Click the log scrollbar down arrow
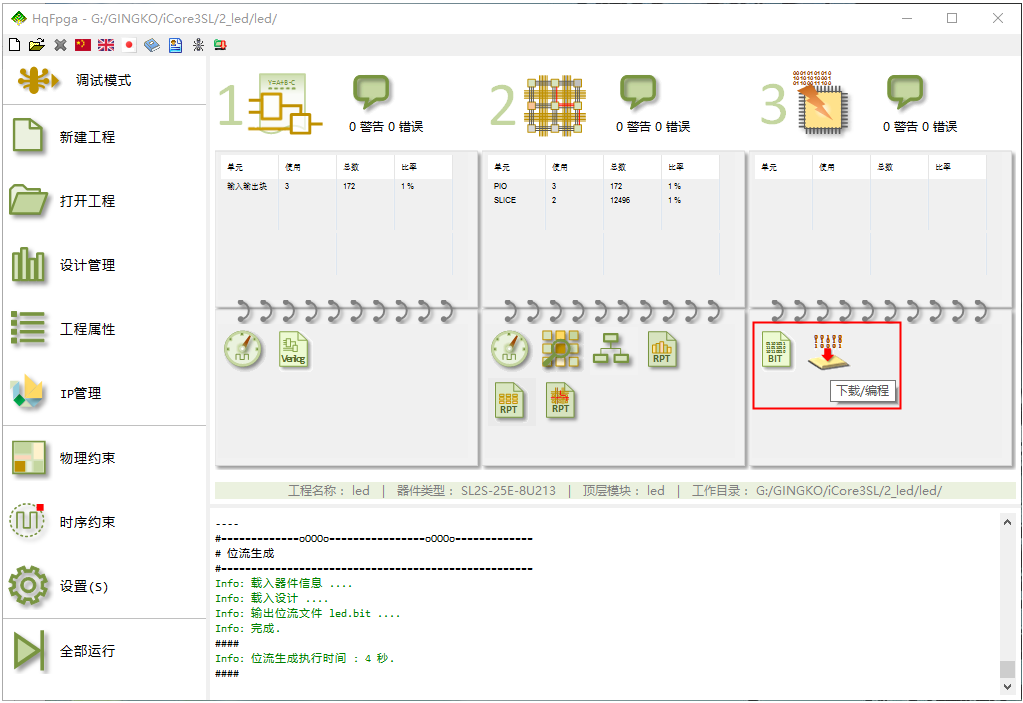Viewport: 1023px width, 703px height. pos(1007,688)
